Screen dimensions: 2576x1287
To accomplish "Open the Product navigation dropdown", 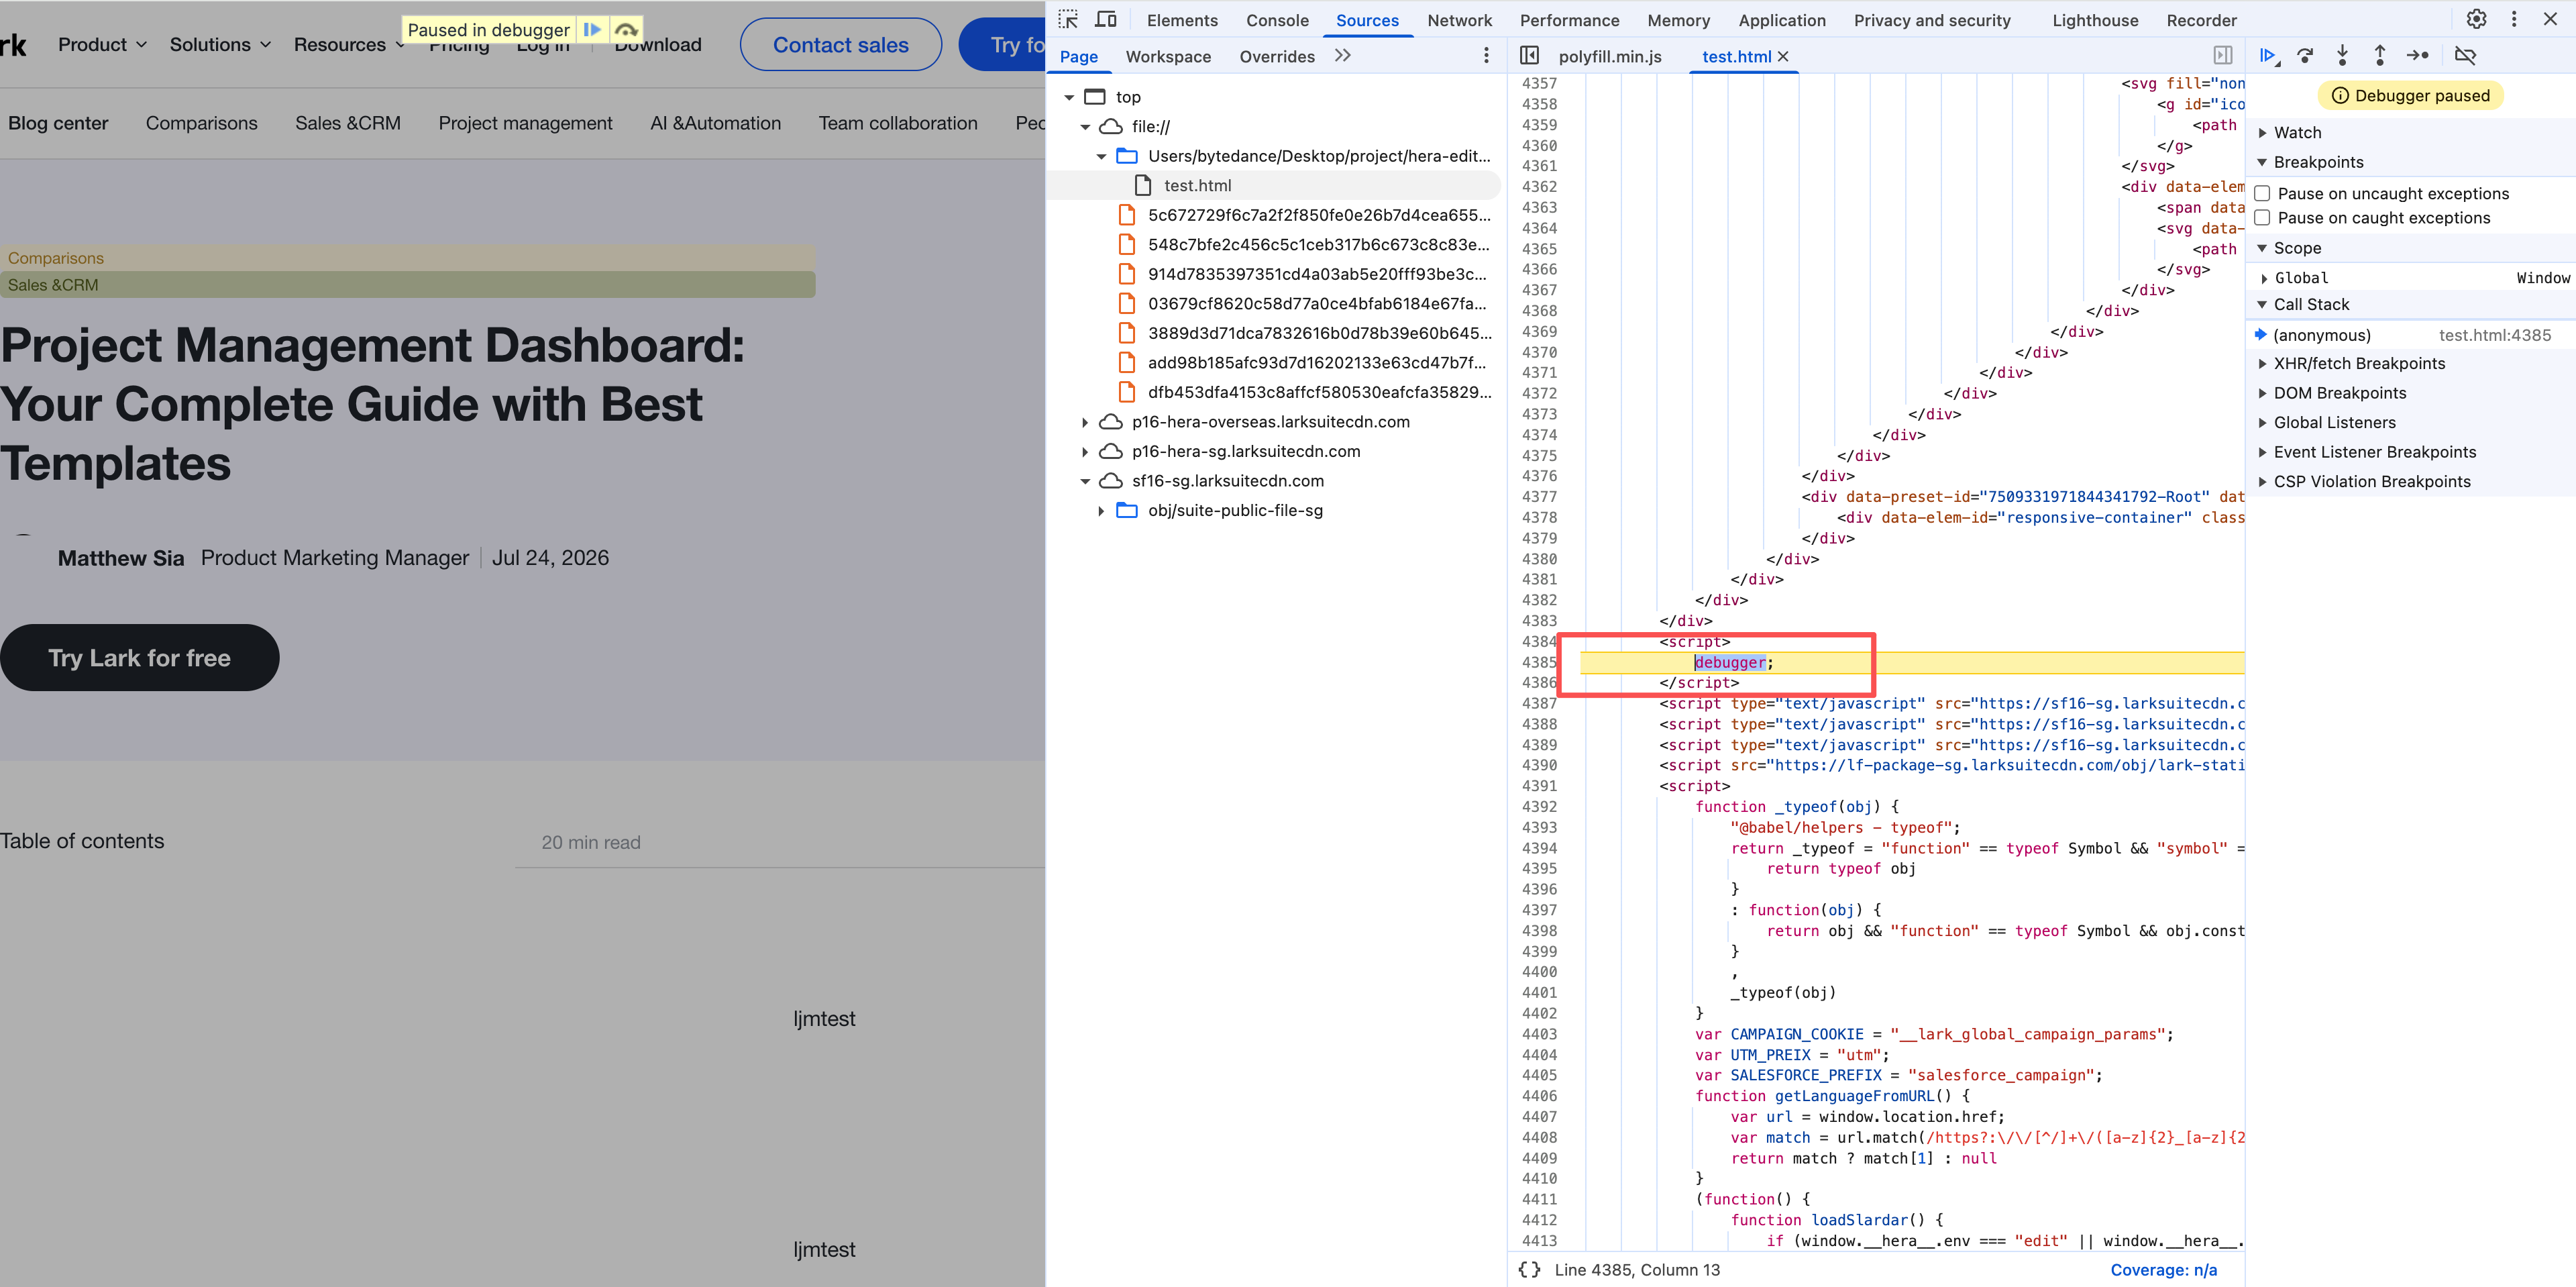I will (102, 45).
